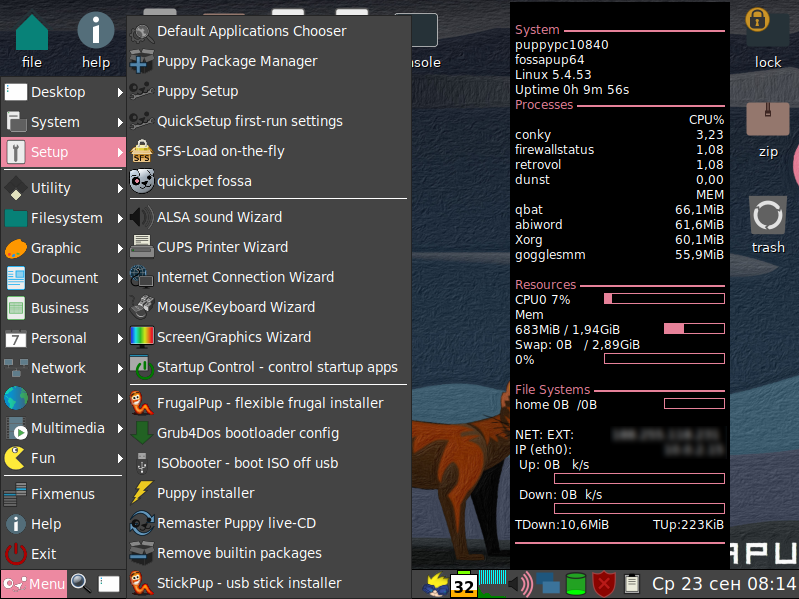The image size is (799, 599).
Task: Open Help from the main menu
Action: [x=64, y=524]
